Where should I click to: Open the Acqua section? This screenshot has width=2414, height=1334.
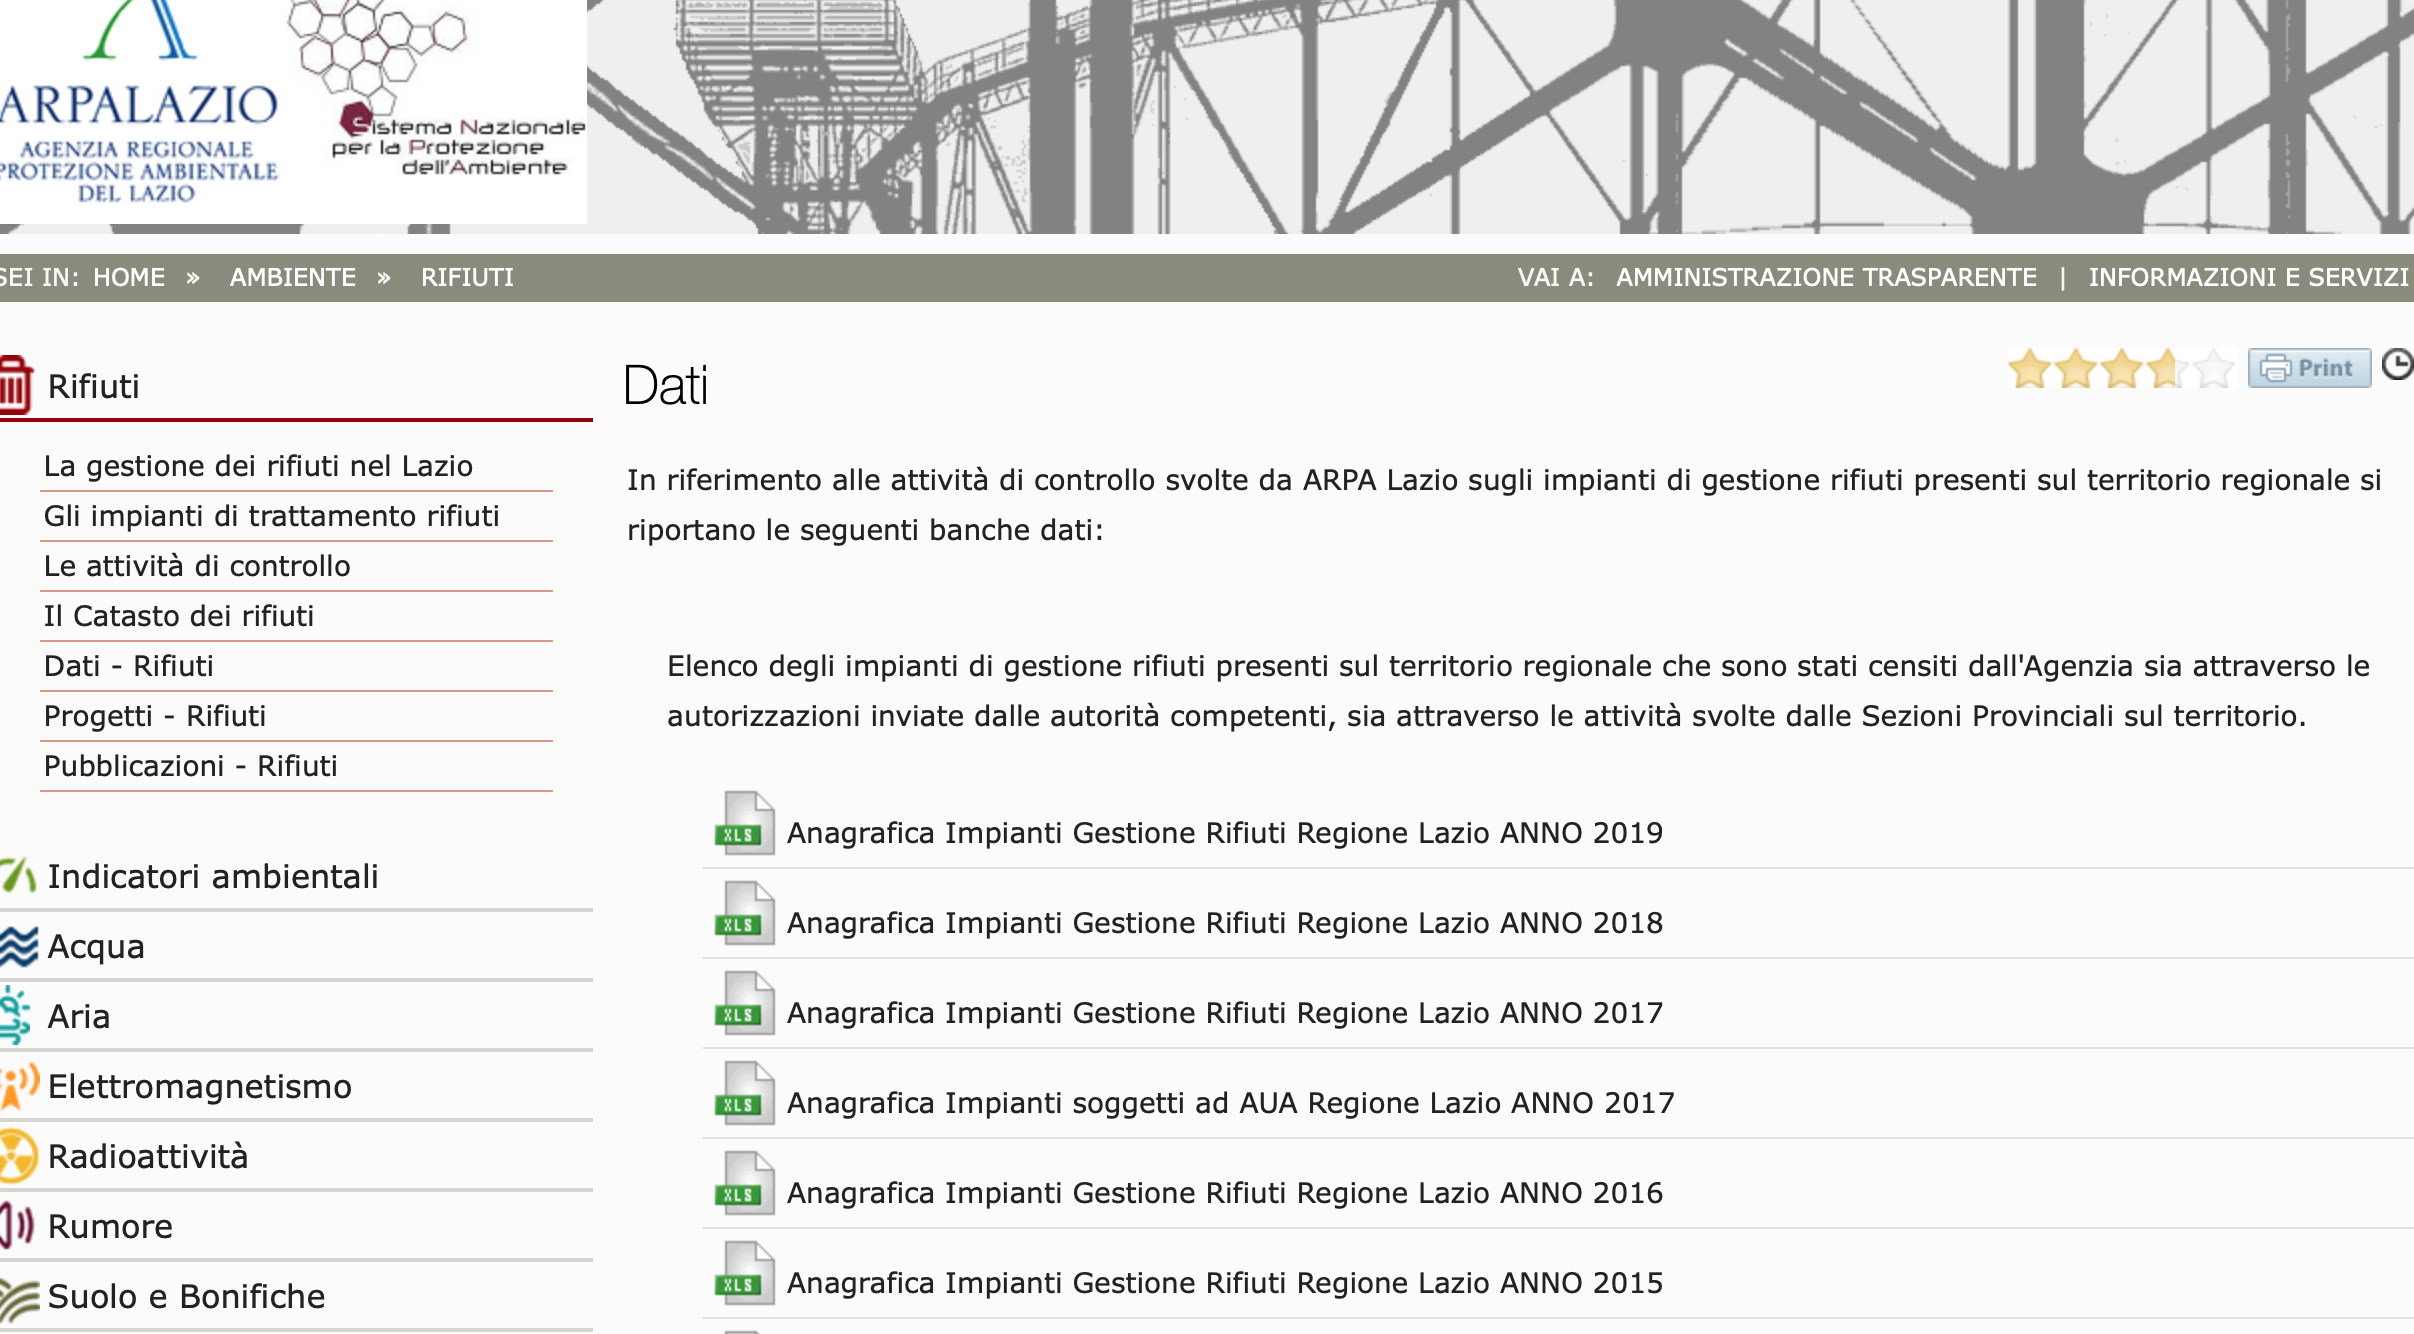click(x=96, y=946)
